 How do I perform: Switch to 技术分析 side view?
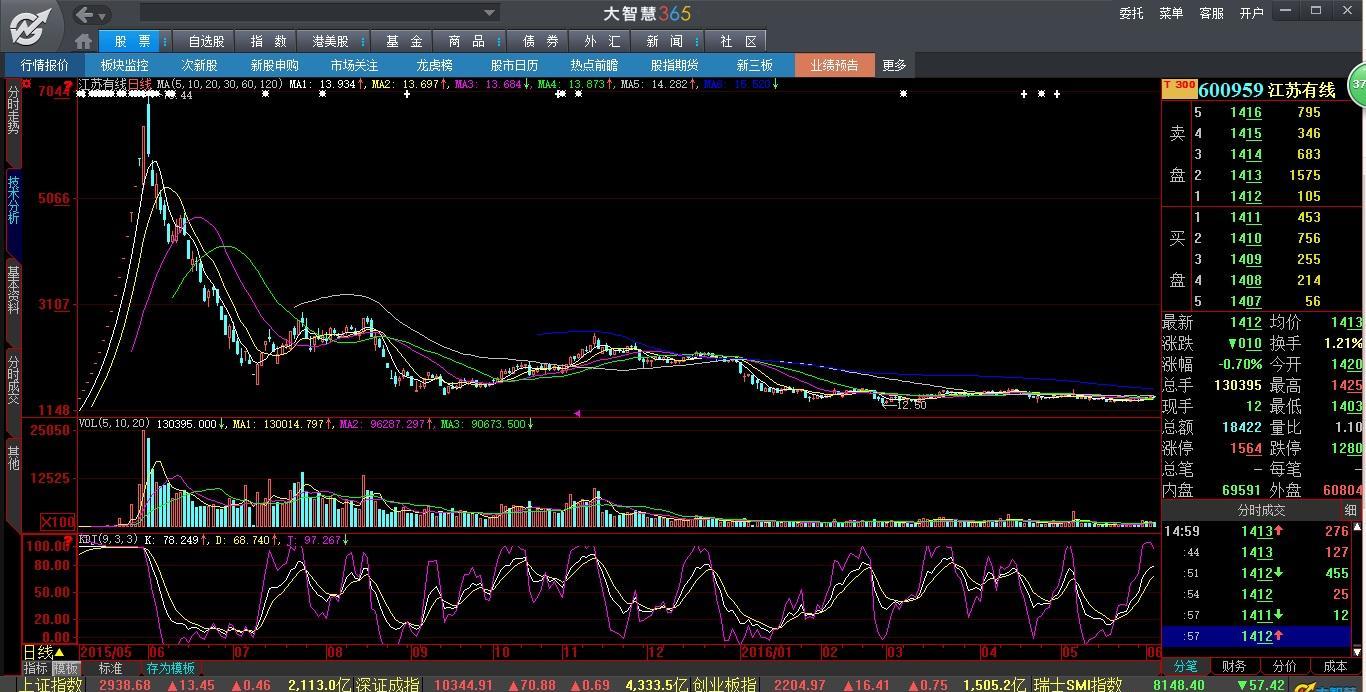click(13, 199)
